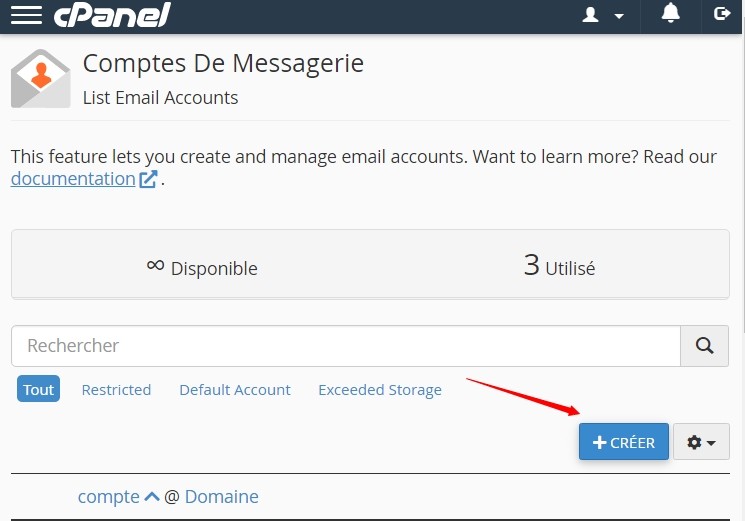Screen dimensions: 745x521
Task: Focus the Rechercher search field
Action: [346, 346]
